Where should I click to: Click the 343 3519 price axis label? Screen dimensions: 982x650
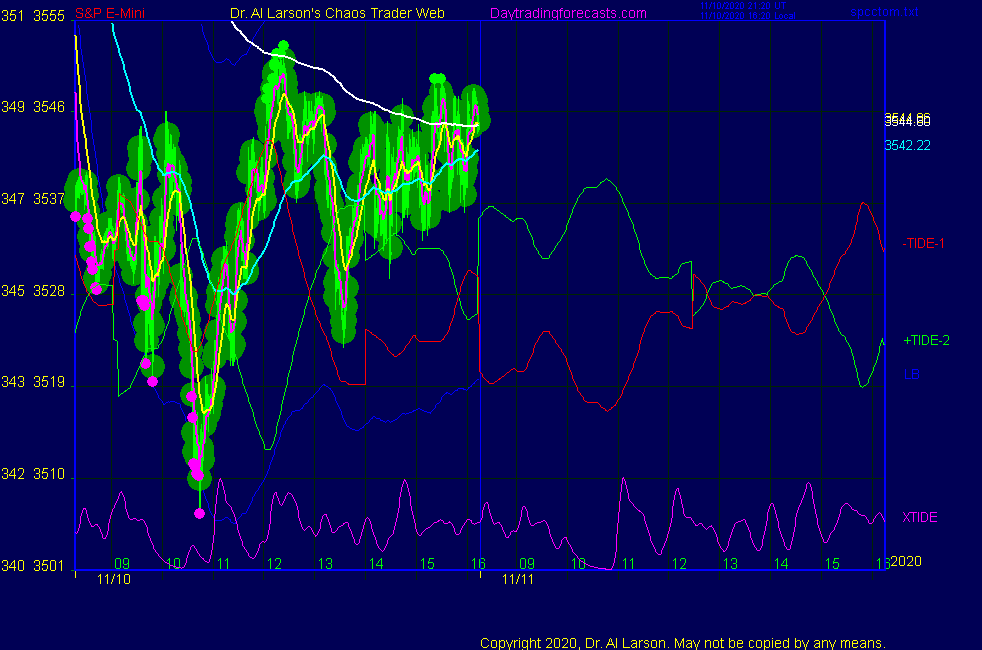click(33, 382)
